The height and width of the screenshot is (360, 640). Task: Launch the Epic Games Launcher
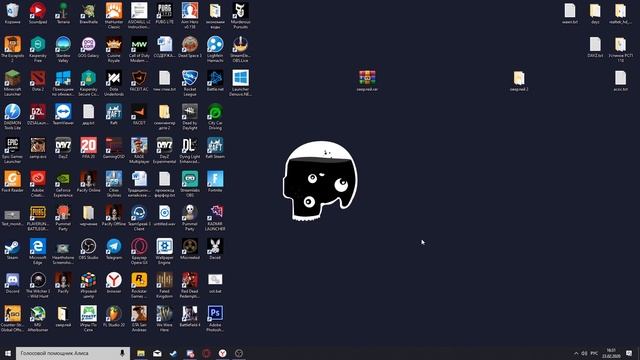(x=12, y=151)
